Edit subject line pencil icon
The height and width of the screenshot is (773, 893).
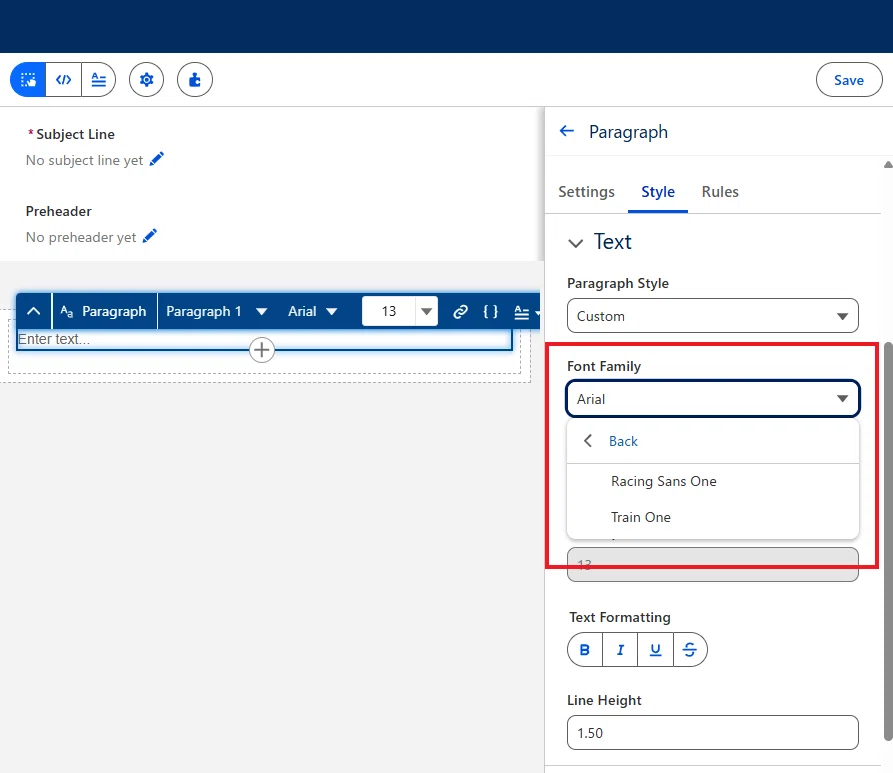157,159
